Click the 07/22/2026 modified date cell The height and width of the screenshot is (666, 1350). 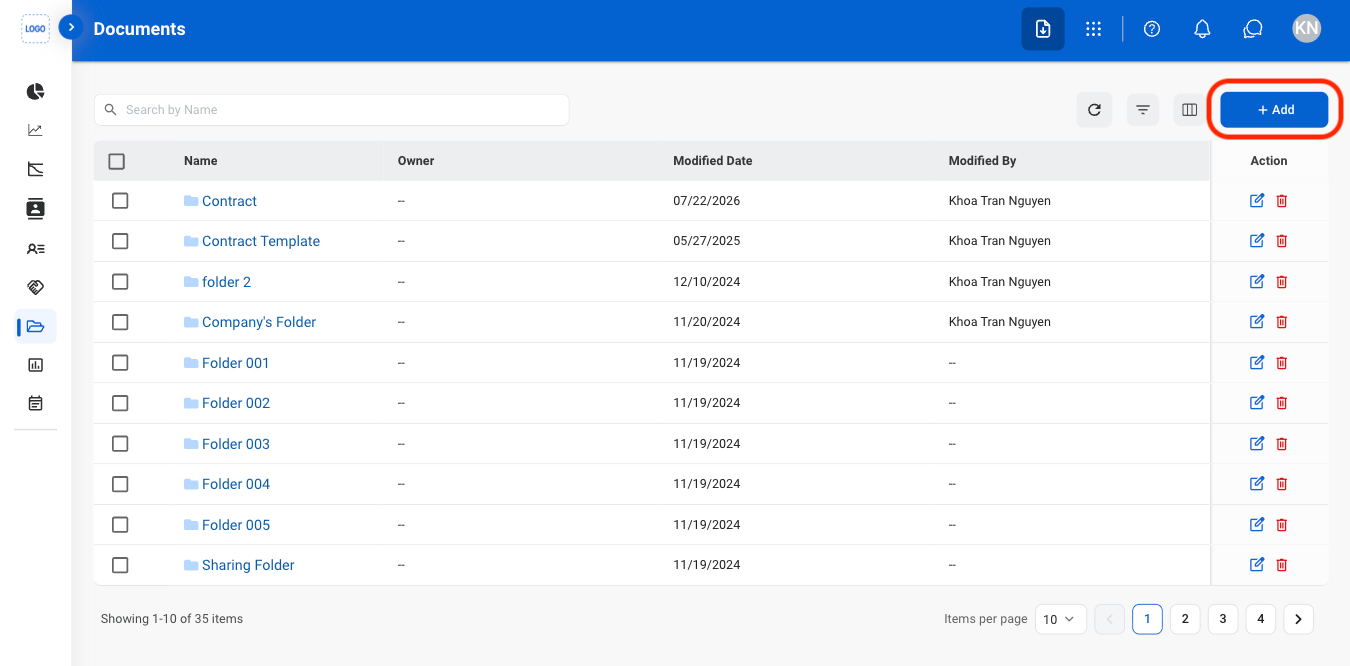click(x=707, y=201)
